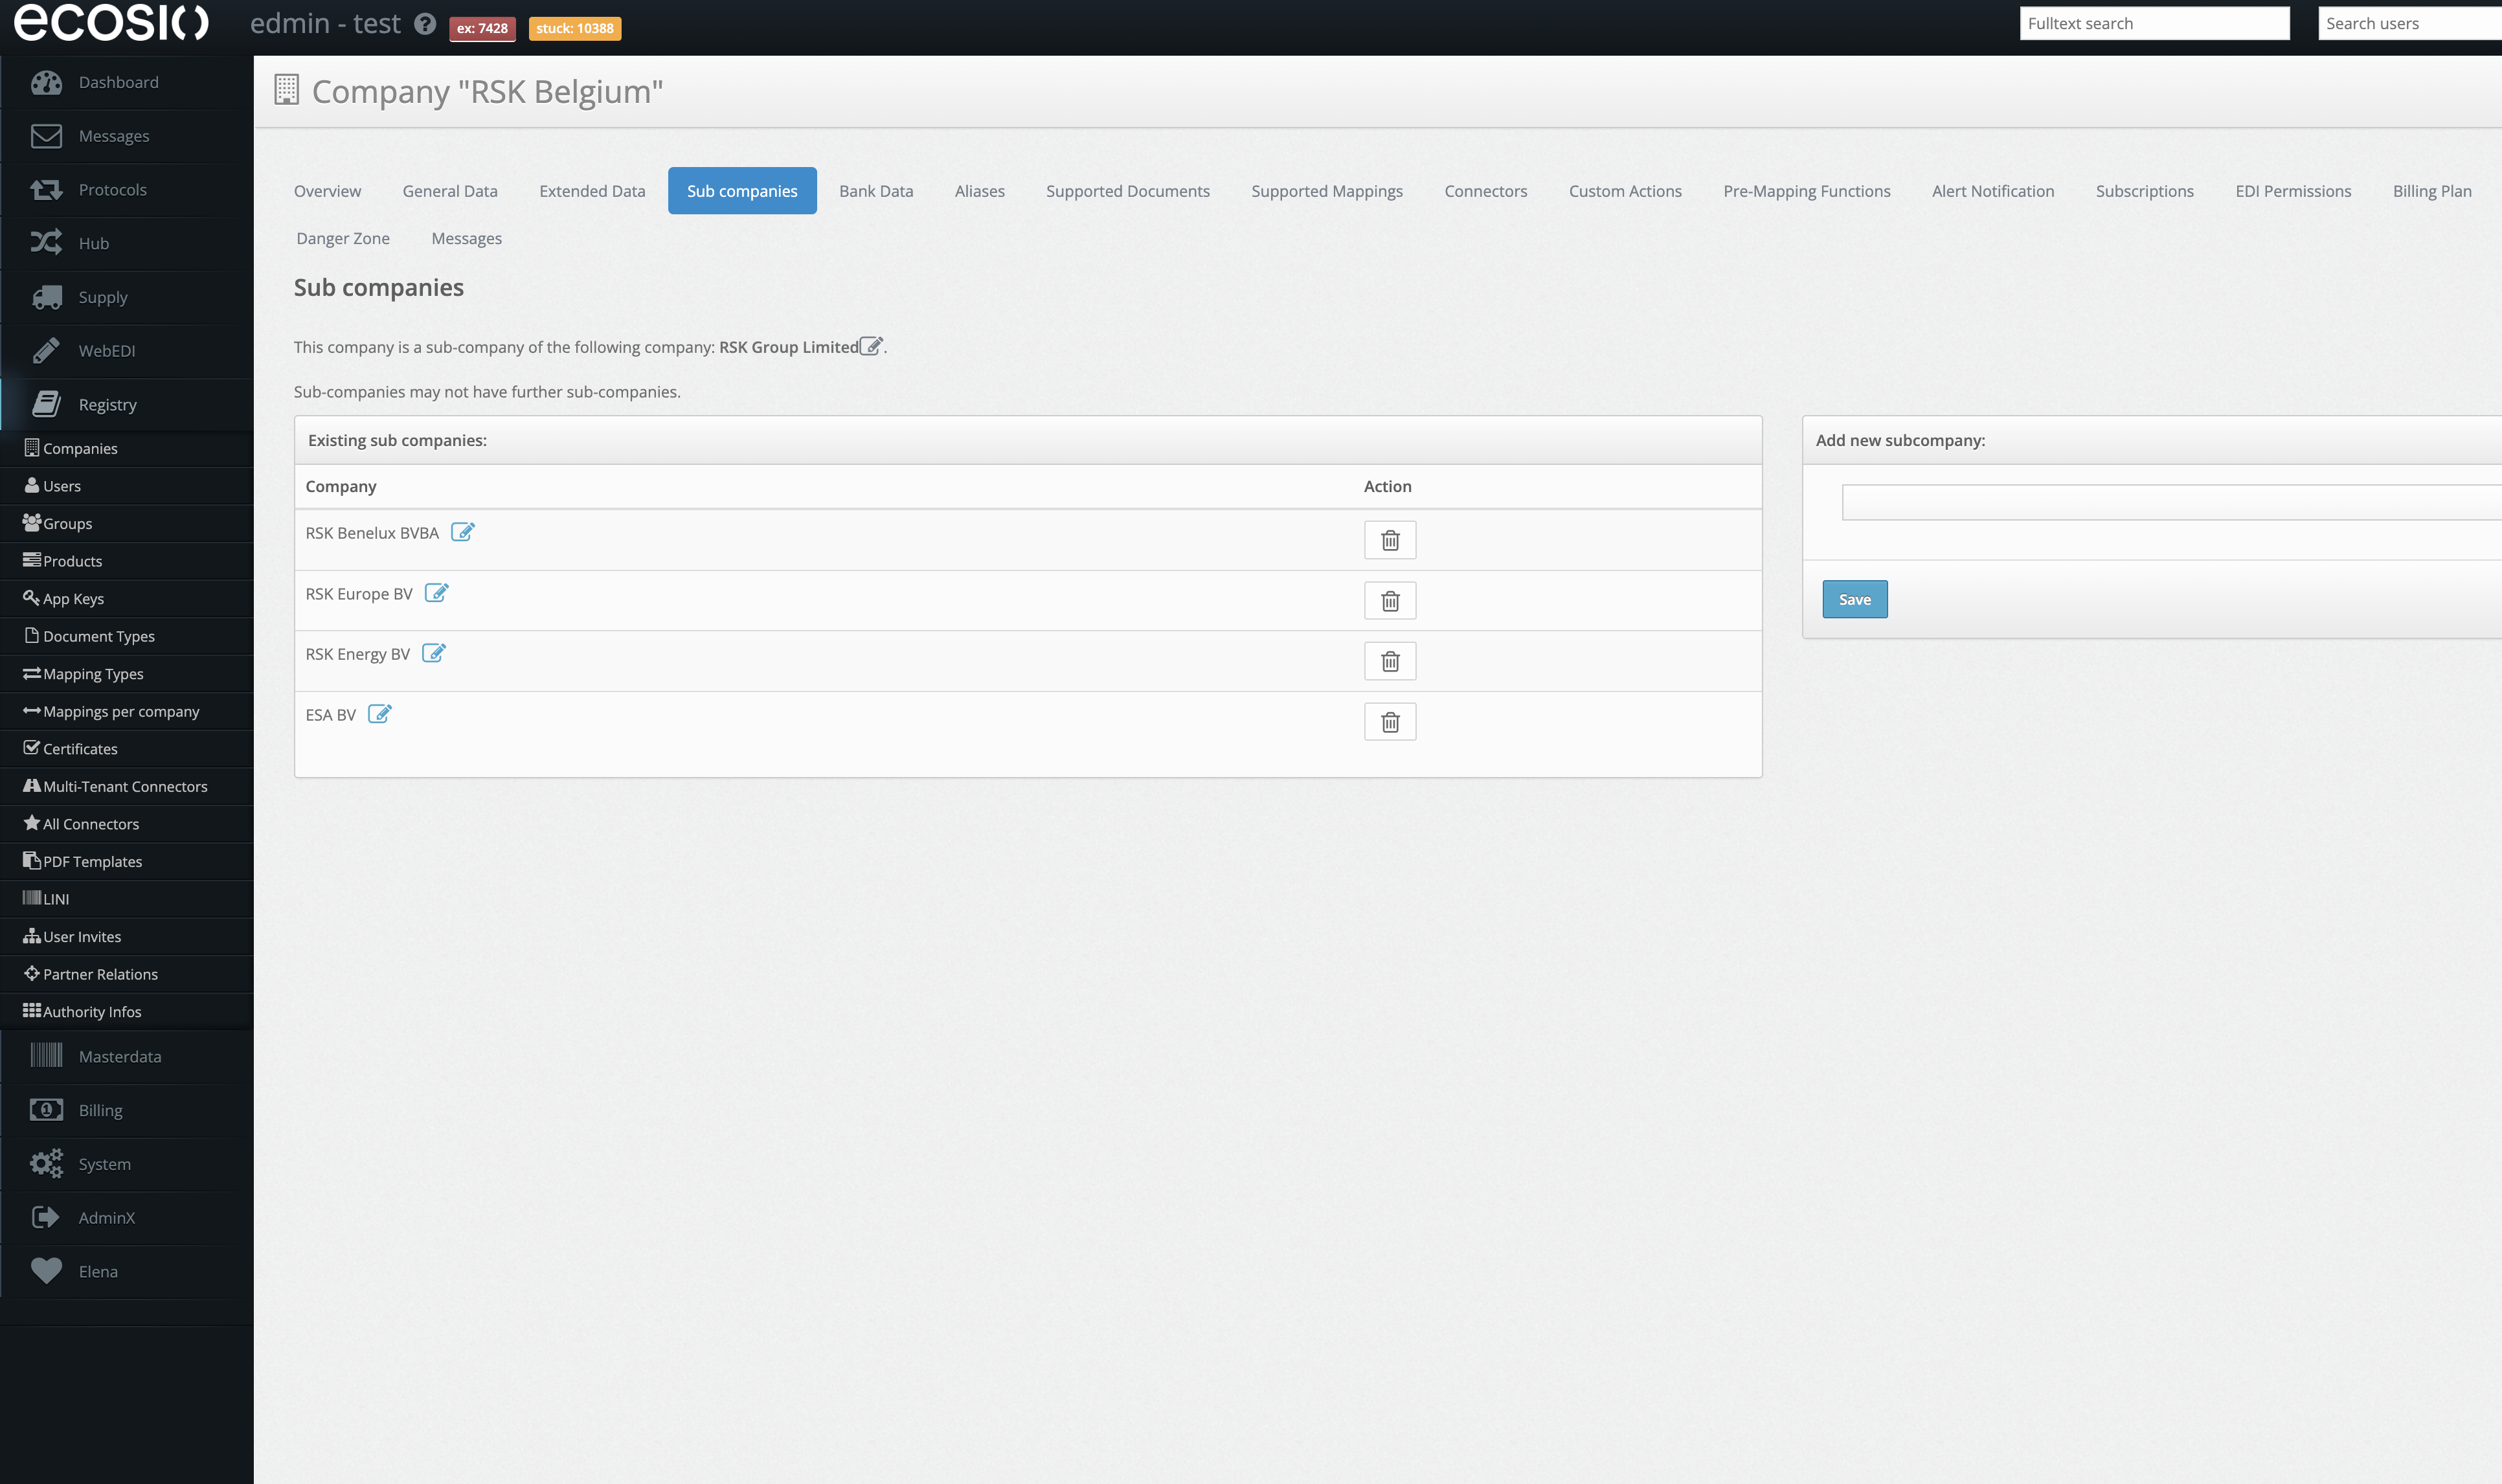
Task: Open the Hub shuffle icon
Action: pos(46,243)
